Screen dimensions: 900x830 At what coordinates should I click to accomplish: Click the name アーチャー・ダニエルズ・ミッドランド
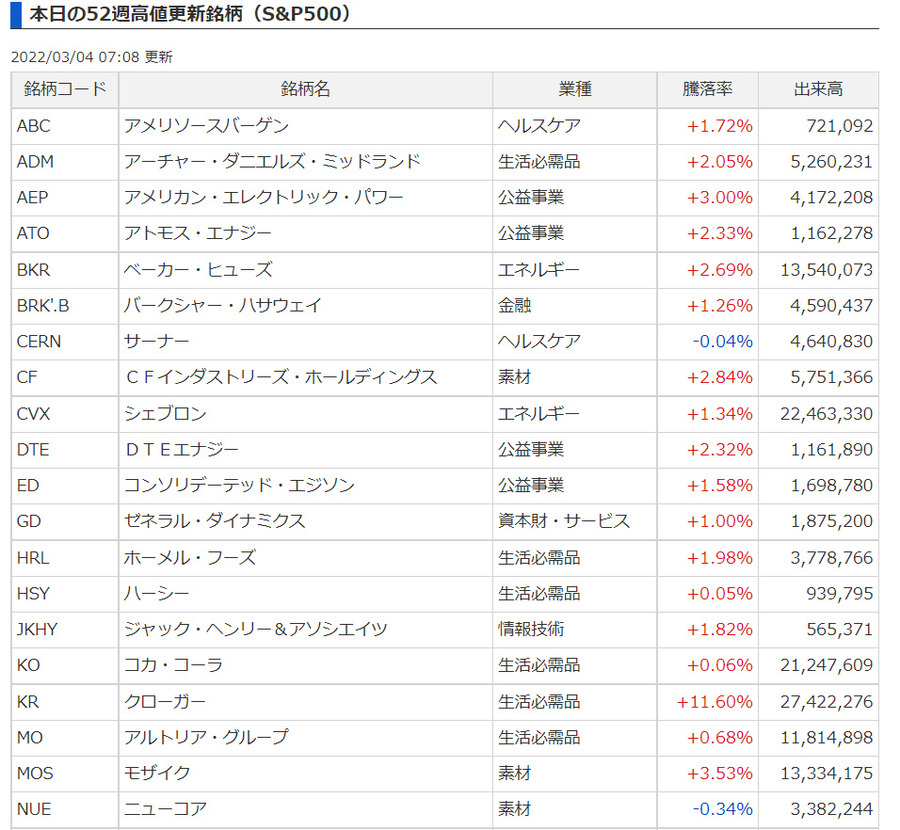coord(272,162)
